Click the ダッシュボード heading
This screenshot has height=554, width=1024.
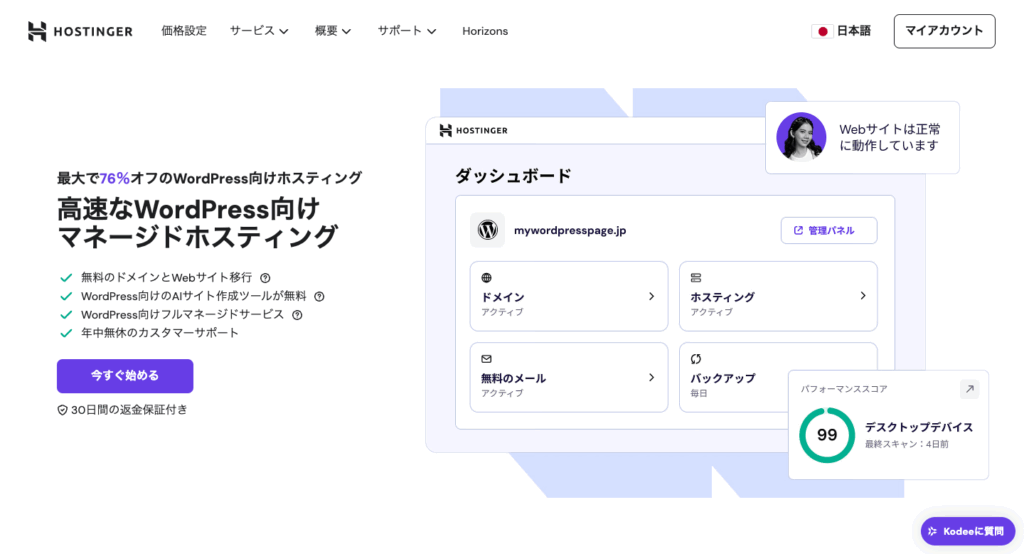513,176
